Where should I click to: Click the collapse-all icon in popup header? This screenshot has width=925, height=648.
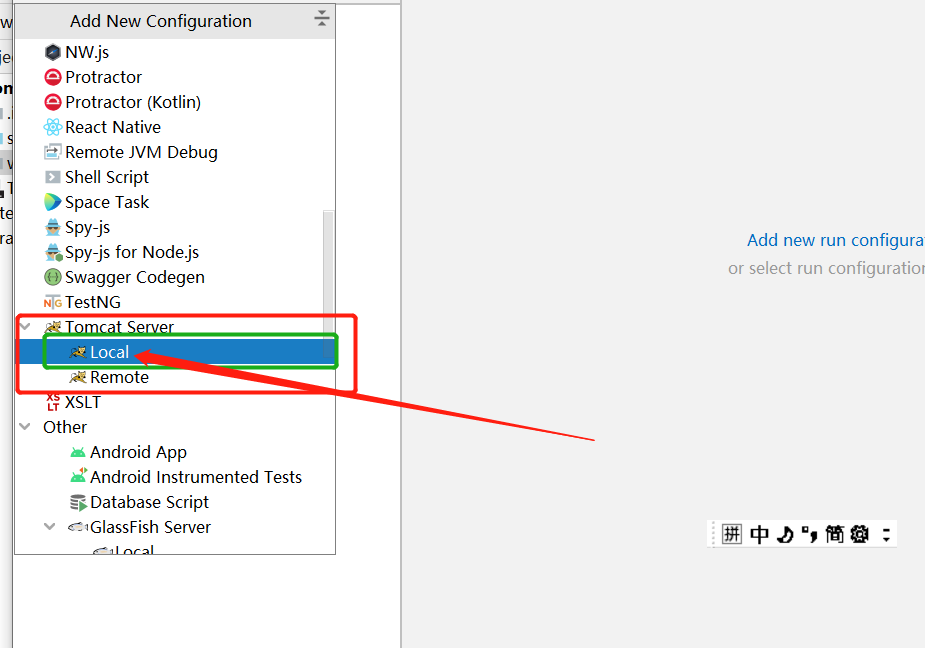(322, 18)
